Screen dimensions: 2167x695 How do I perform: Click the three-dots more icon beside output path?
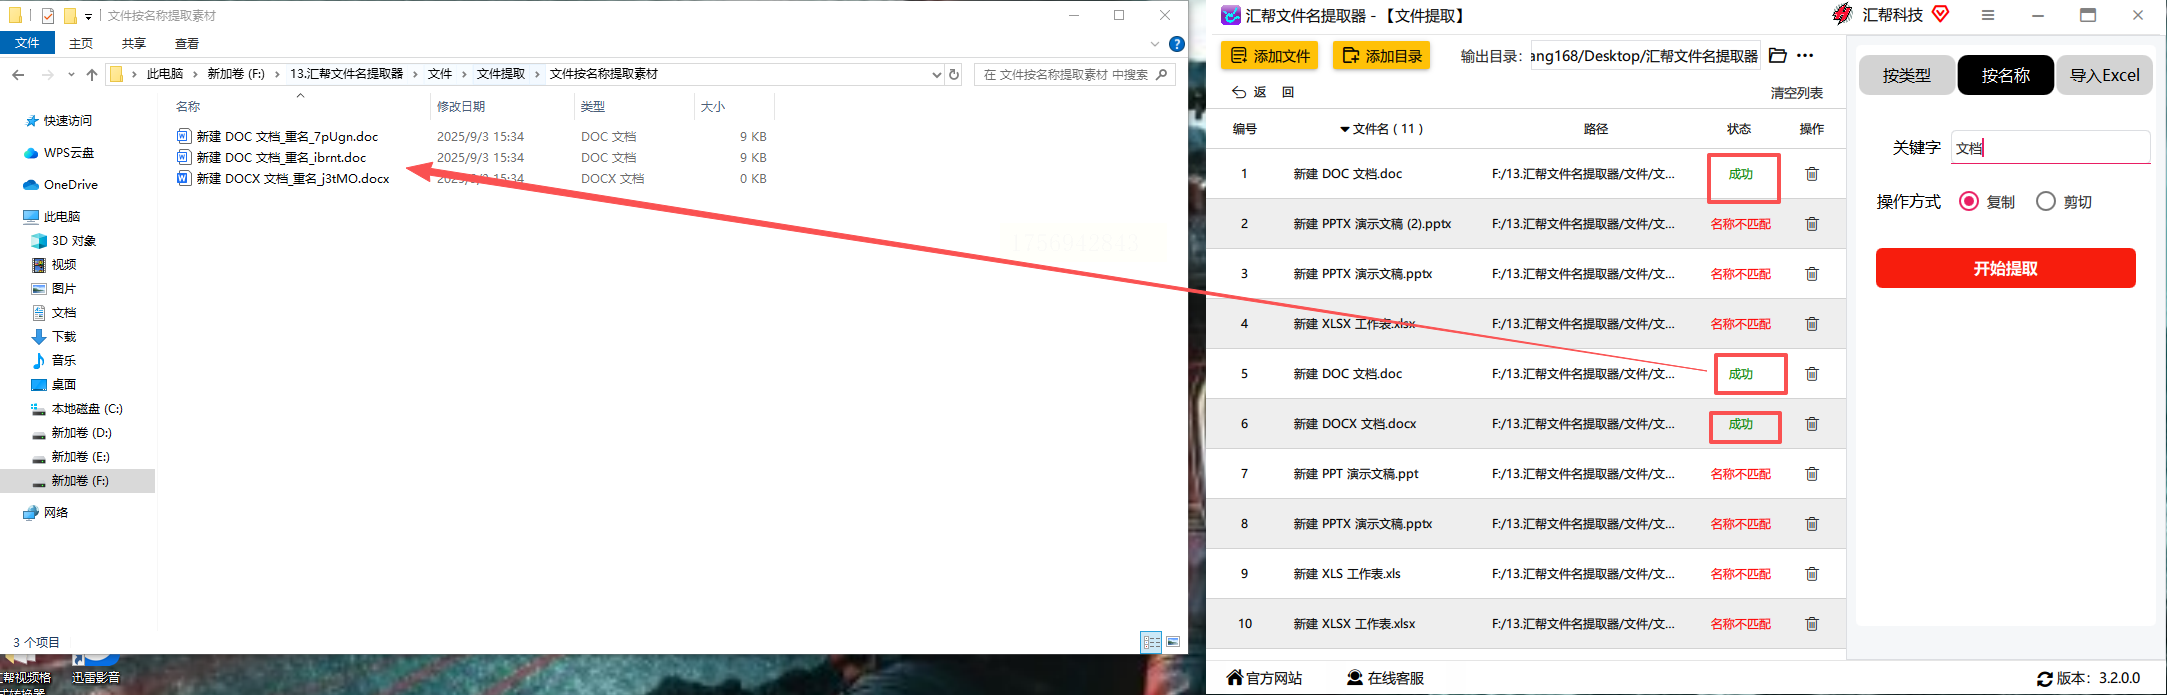pyautogui.click(x=1805, y=56)
